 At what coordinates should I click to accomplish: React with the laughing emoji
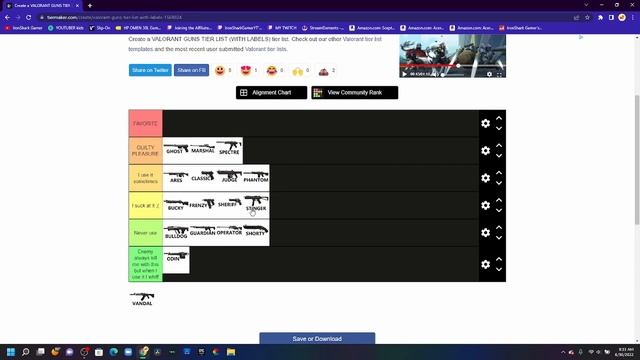[x=272, y=71]
